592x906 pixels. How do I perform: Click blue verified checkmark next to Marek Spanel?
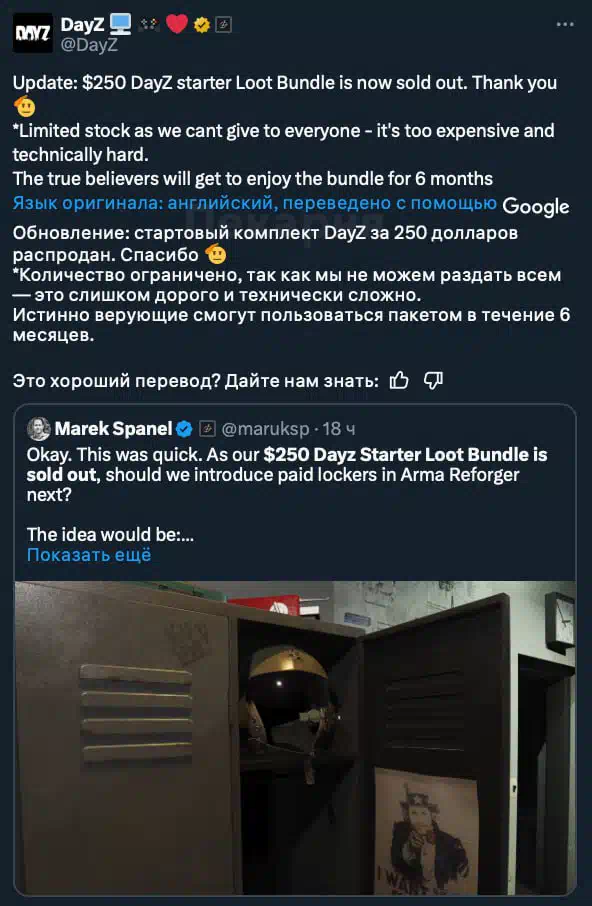(x=184, y=429)
